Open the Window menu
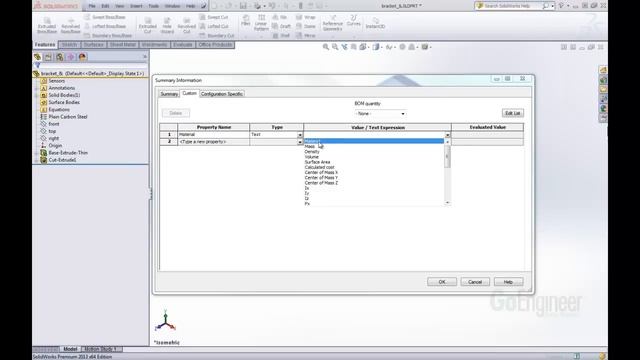Viewport: 640px width, 360px height. pos(172,6)
